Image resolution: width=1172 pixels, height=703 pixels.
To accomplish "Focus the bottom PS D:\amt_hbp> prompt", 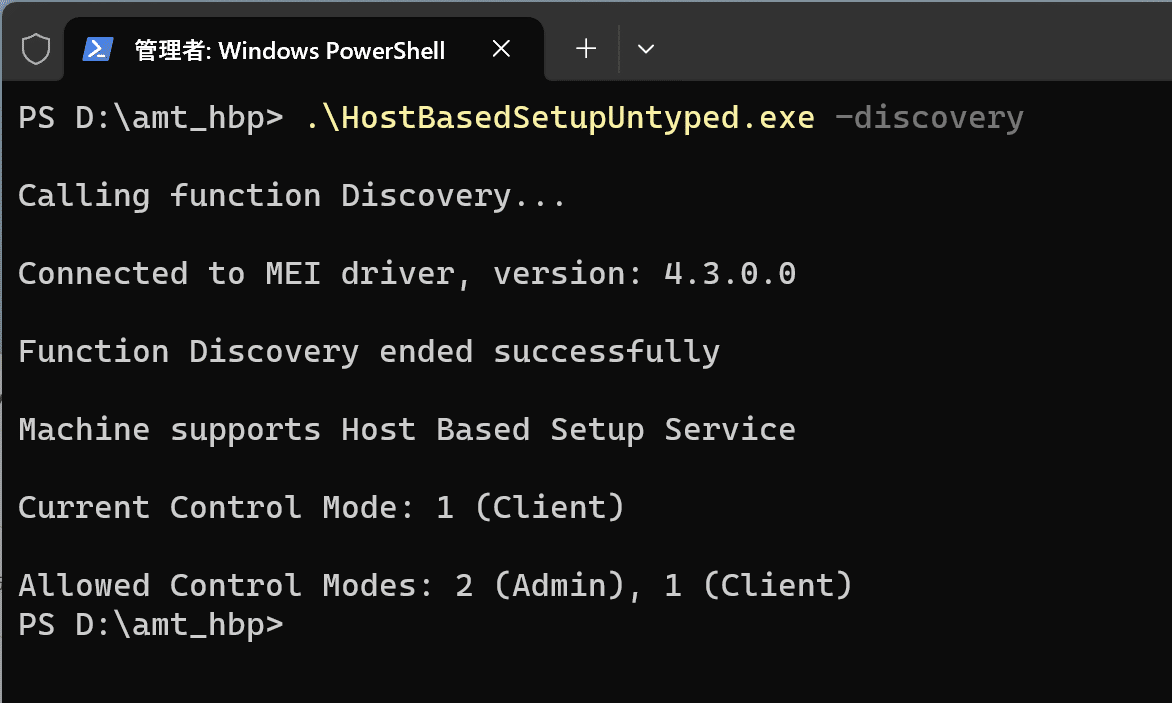I will [x=151, y=625].
